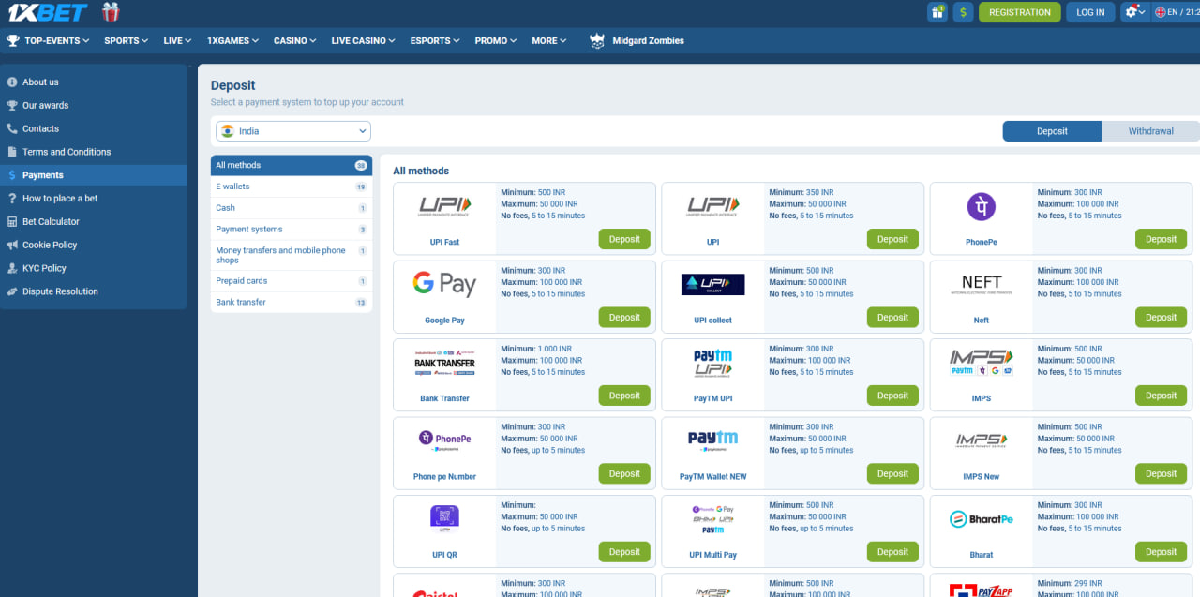Click the REGISTRATION button
Screen dimensions: 1200x597
(1019, 12)
